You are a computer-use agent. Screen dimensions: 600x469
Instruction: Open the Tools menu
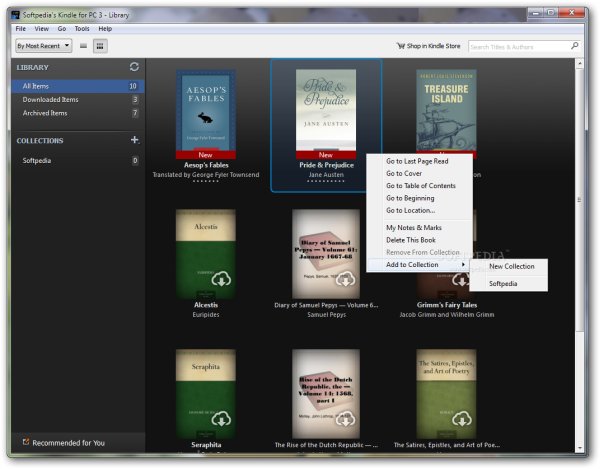(x=81, y=29)
